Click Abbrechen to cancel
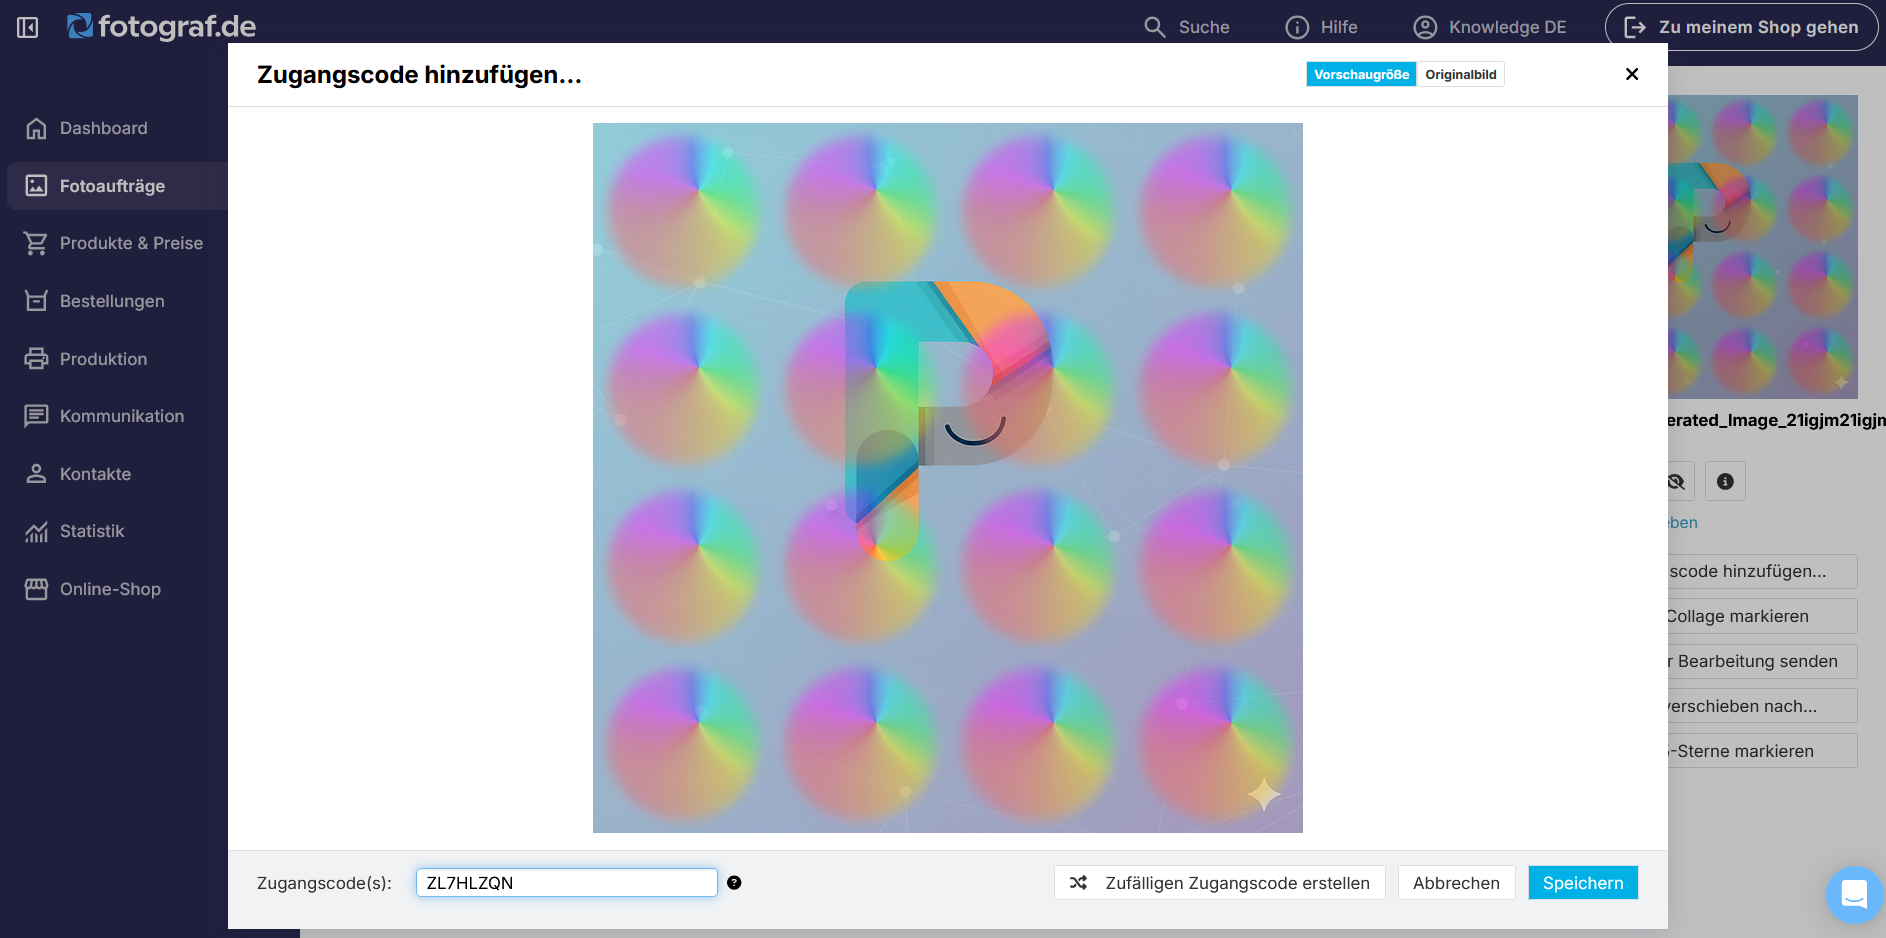This screenshot has width=1886, height=938. [x=1456, y=883]
